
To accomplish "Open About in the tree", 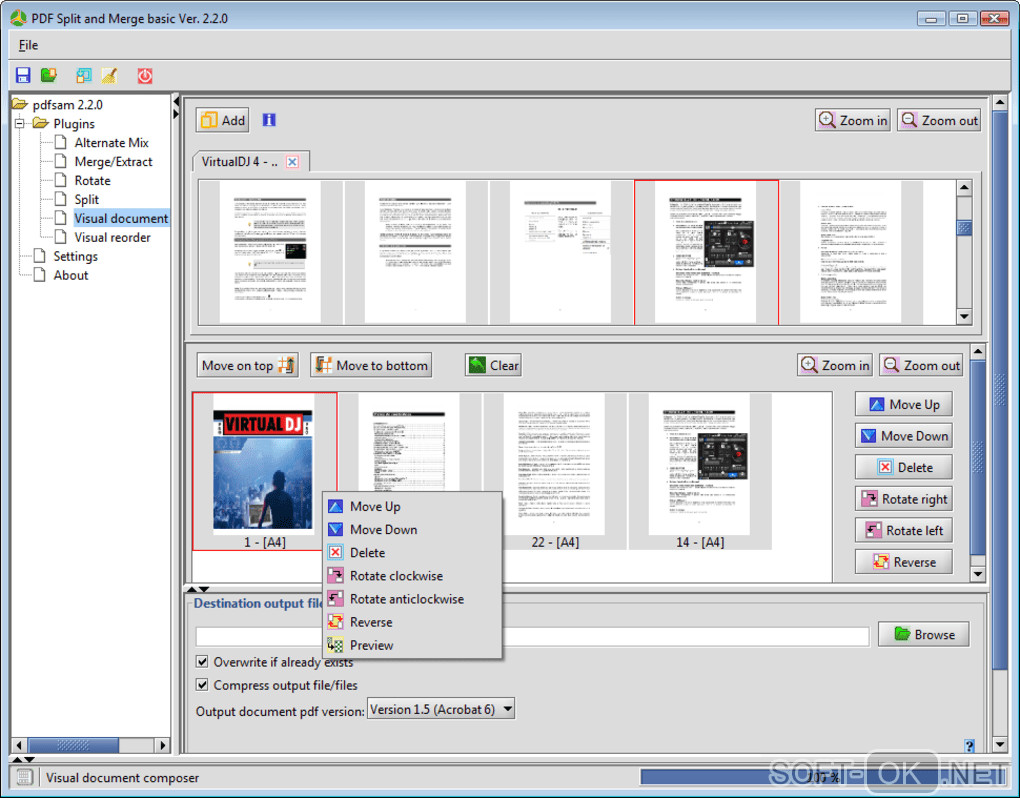I will pos(71,275).
